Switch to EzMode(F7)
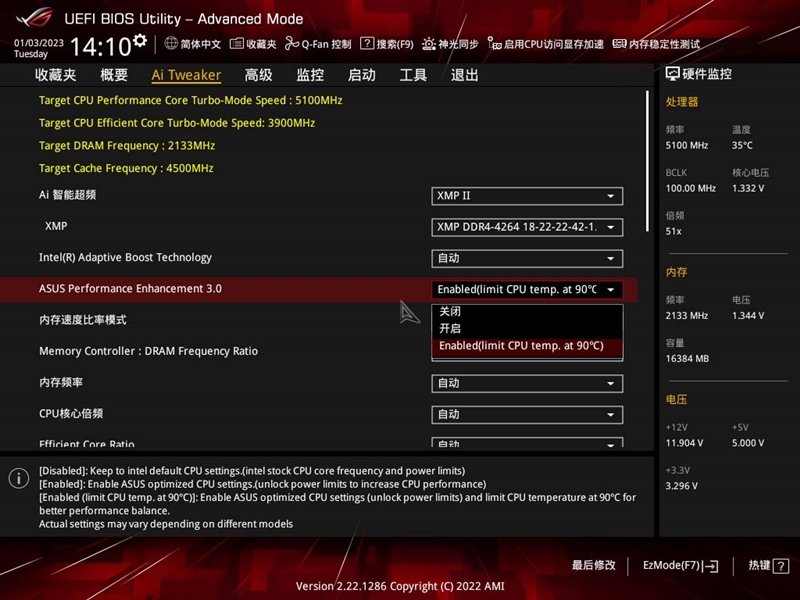Screen dimensions: 800x600 (681, 565)
